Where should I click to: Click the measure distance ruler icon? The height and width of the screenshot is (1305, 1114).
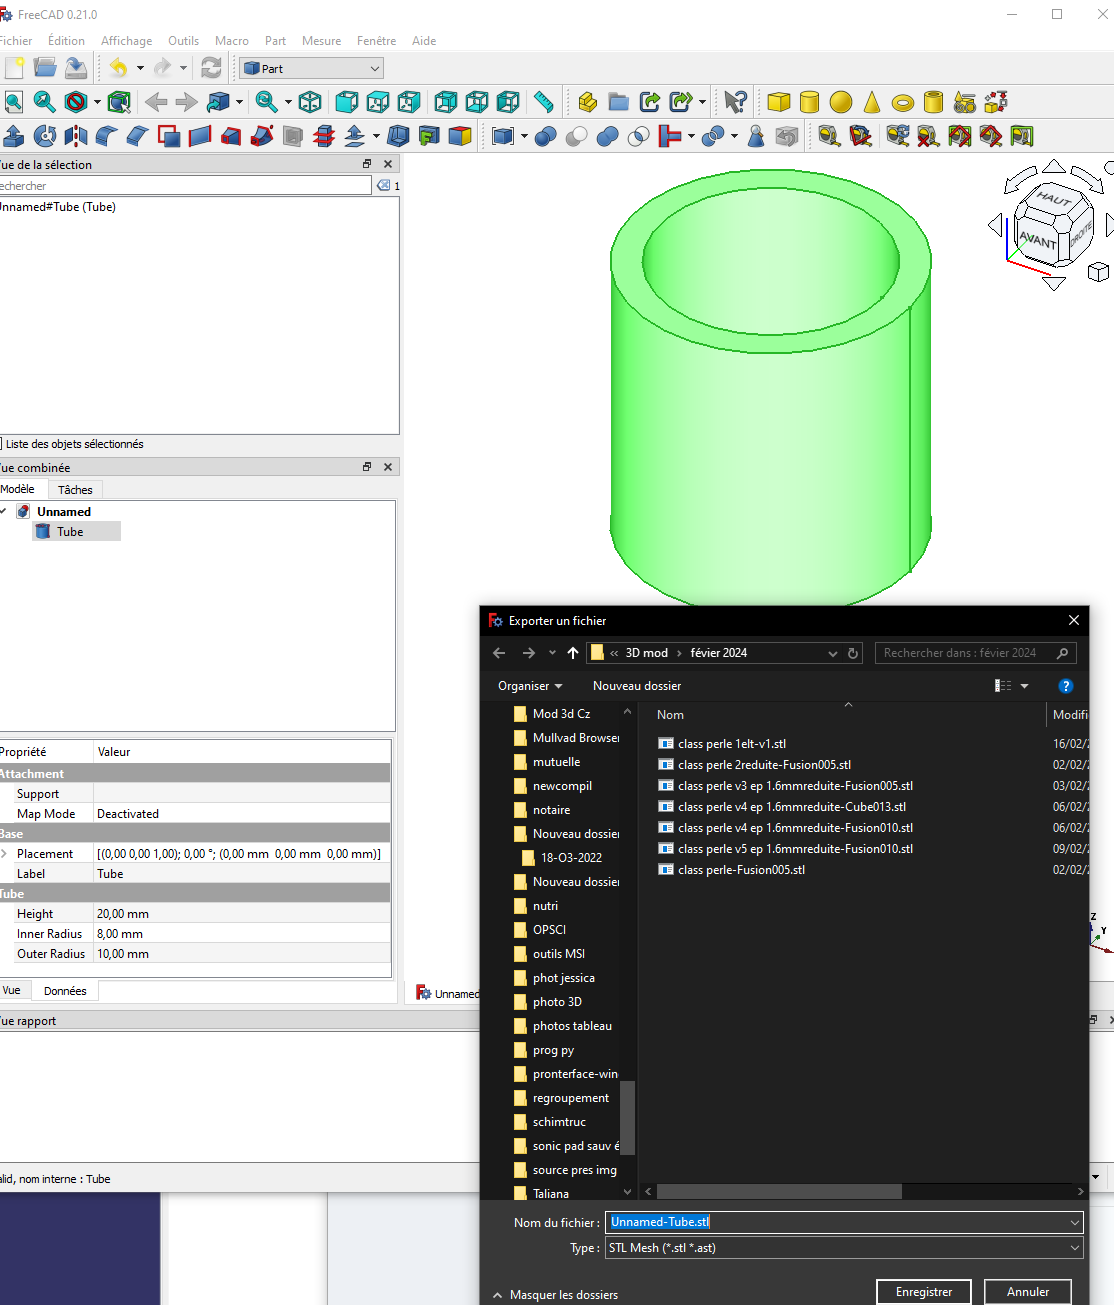(543, 102)
